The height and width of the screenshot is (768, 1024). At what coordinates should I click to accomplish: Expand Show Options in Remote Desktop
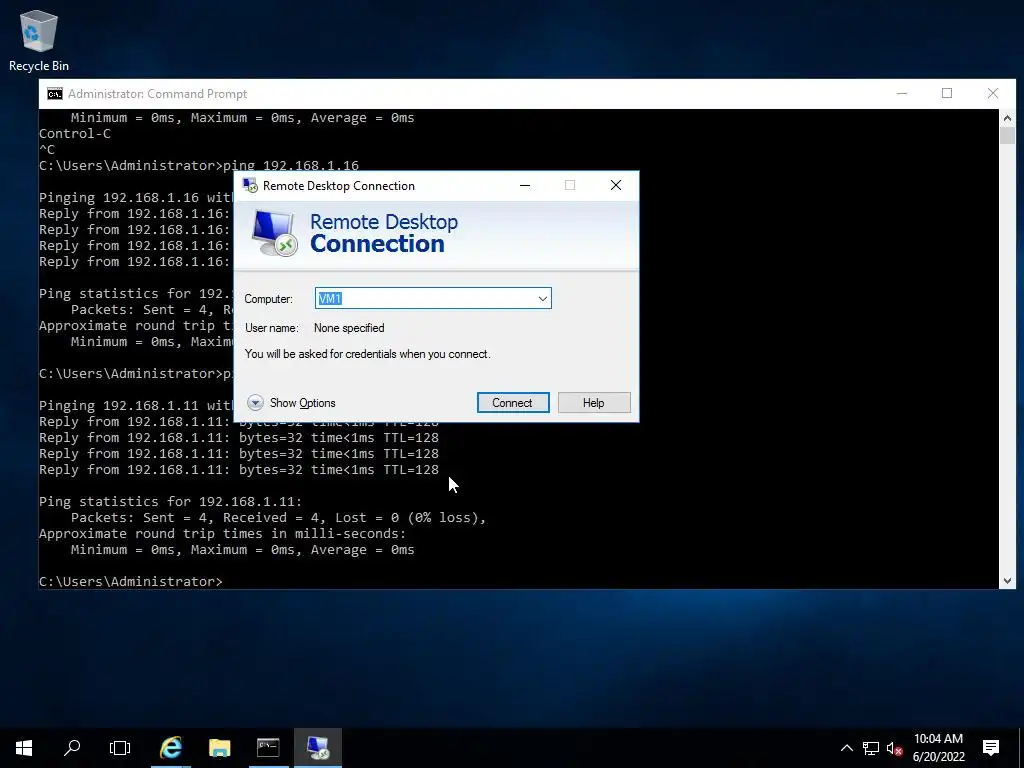click(x=291, y=403)
